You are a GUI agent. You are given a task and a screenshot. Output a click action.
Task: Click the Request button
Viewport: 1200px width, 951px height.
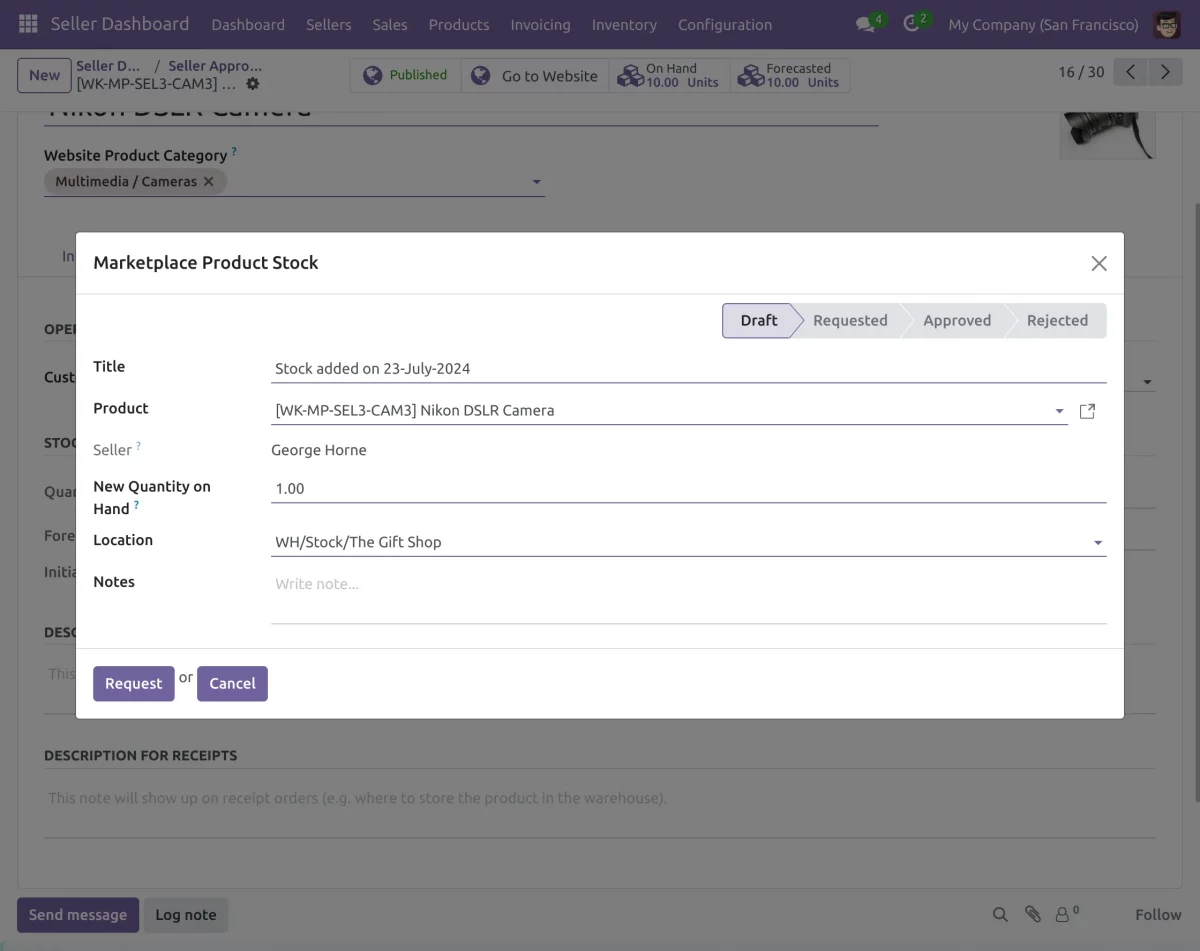(x=134, y=684)
